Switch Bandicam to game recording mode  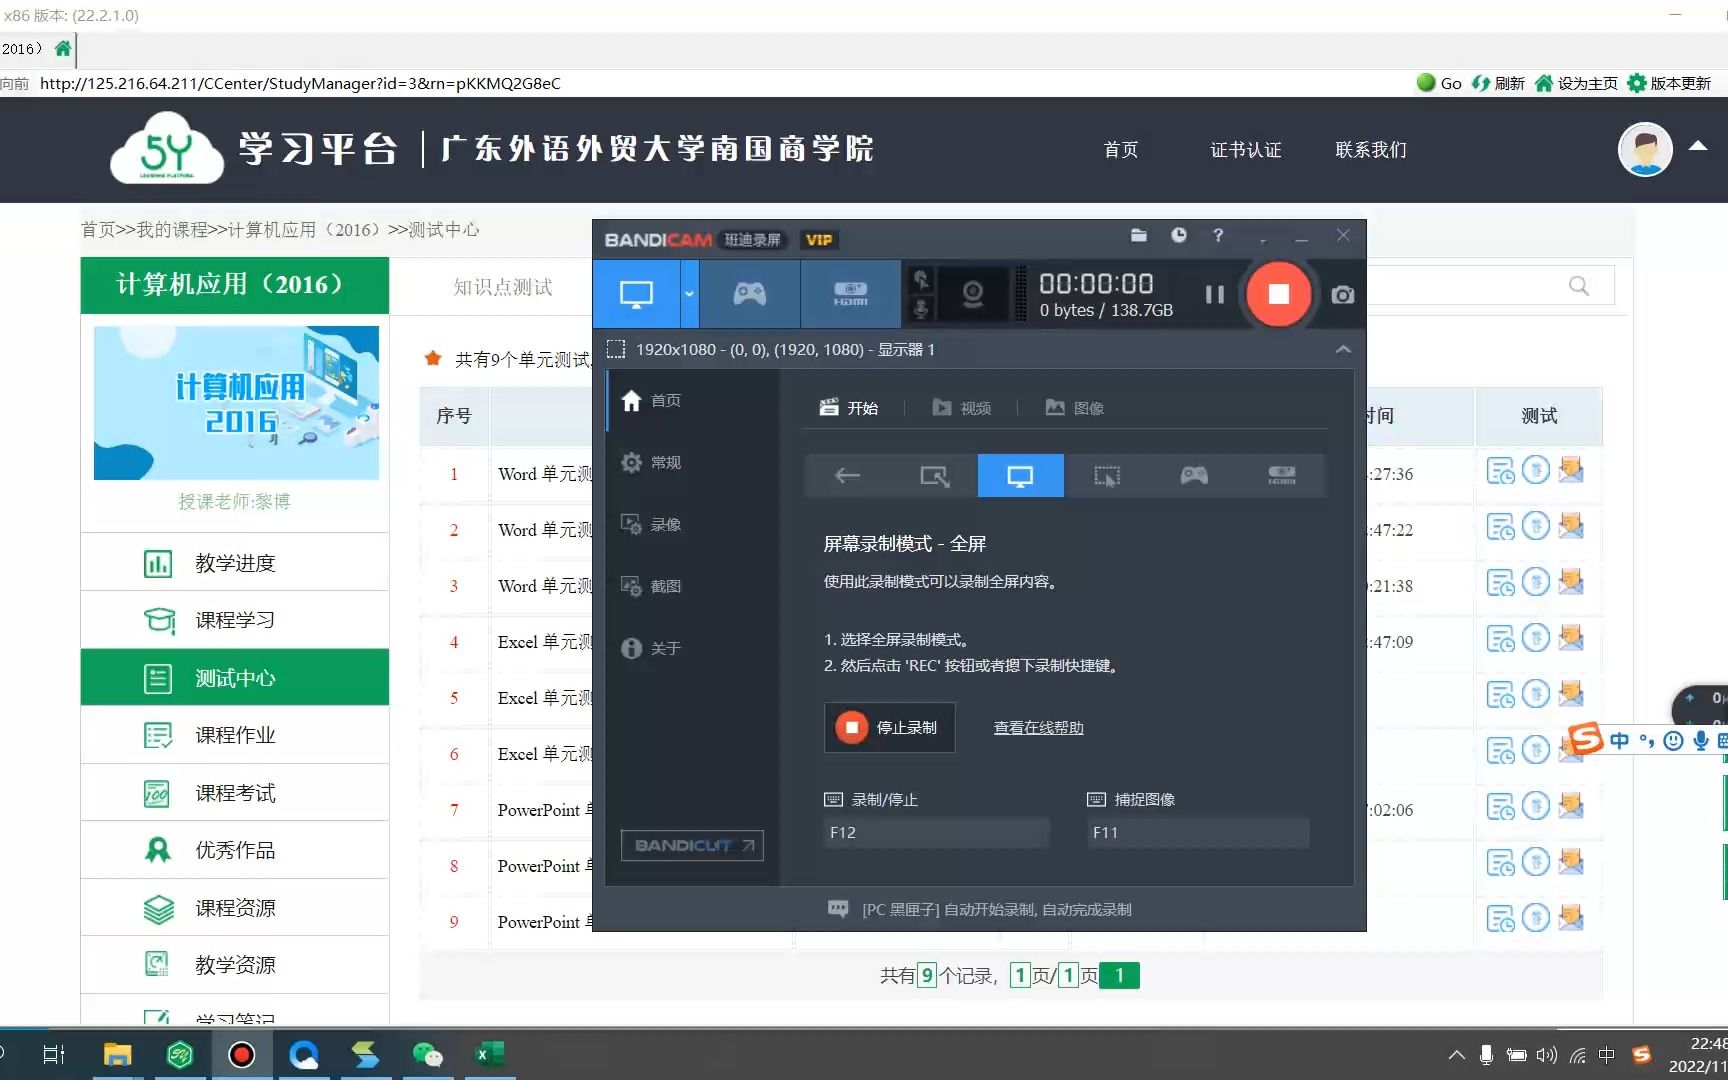coord(749,294)
